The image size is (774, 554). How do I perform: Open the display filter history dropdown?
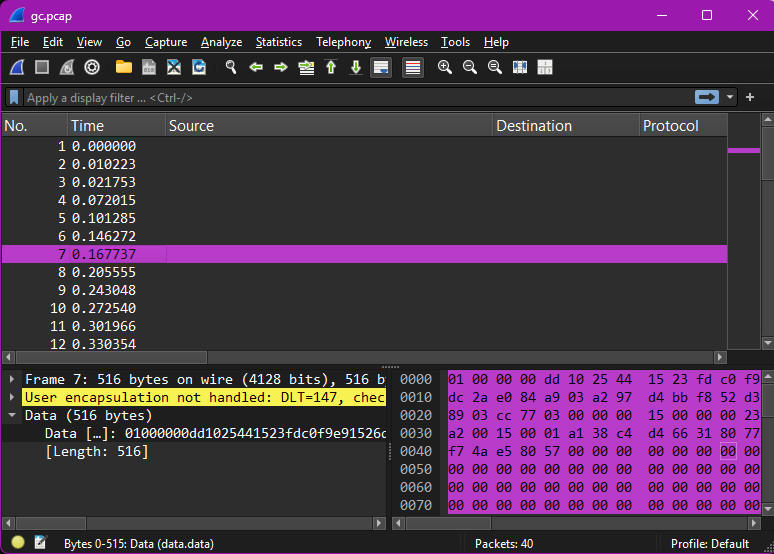pos(730,97)
